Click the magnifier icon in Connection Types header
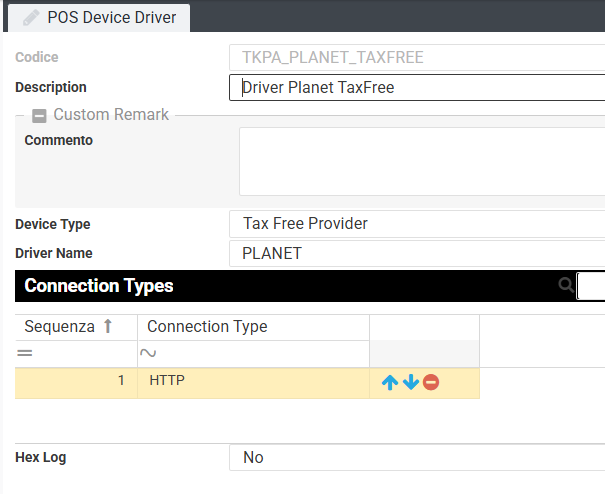Viewport: 605px width, 494px height. coord(566,286)
